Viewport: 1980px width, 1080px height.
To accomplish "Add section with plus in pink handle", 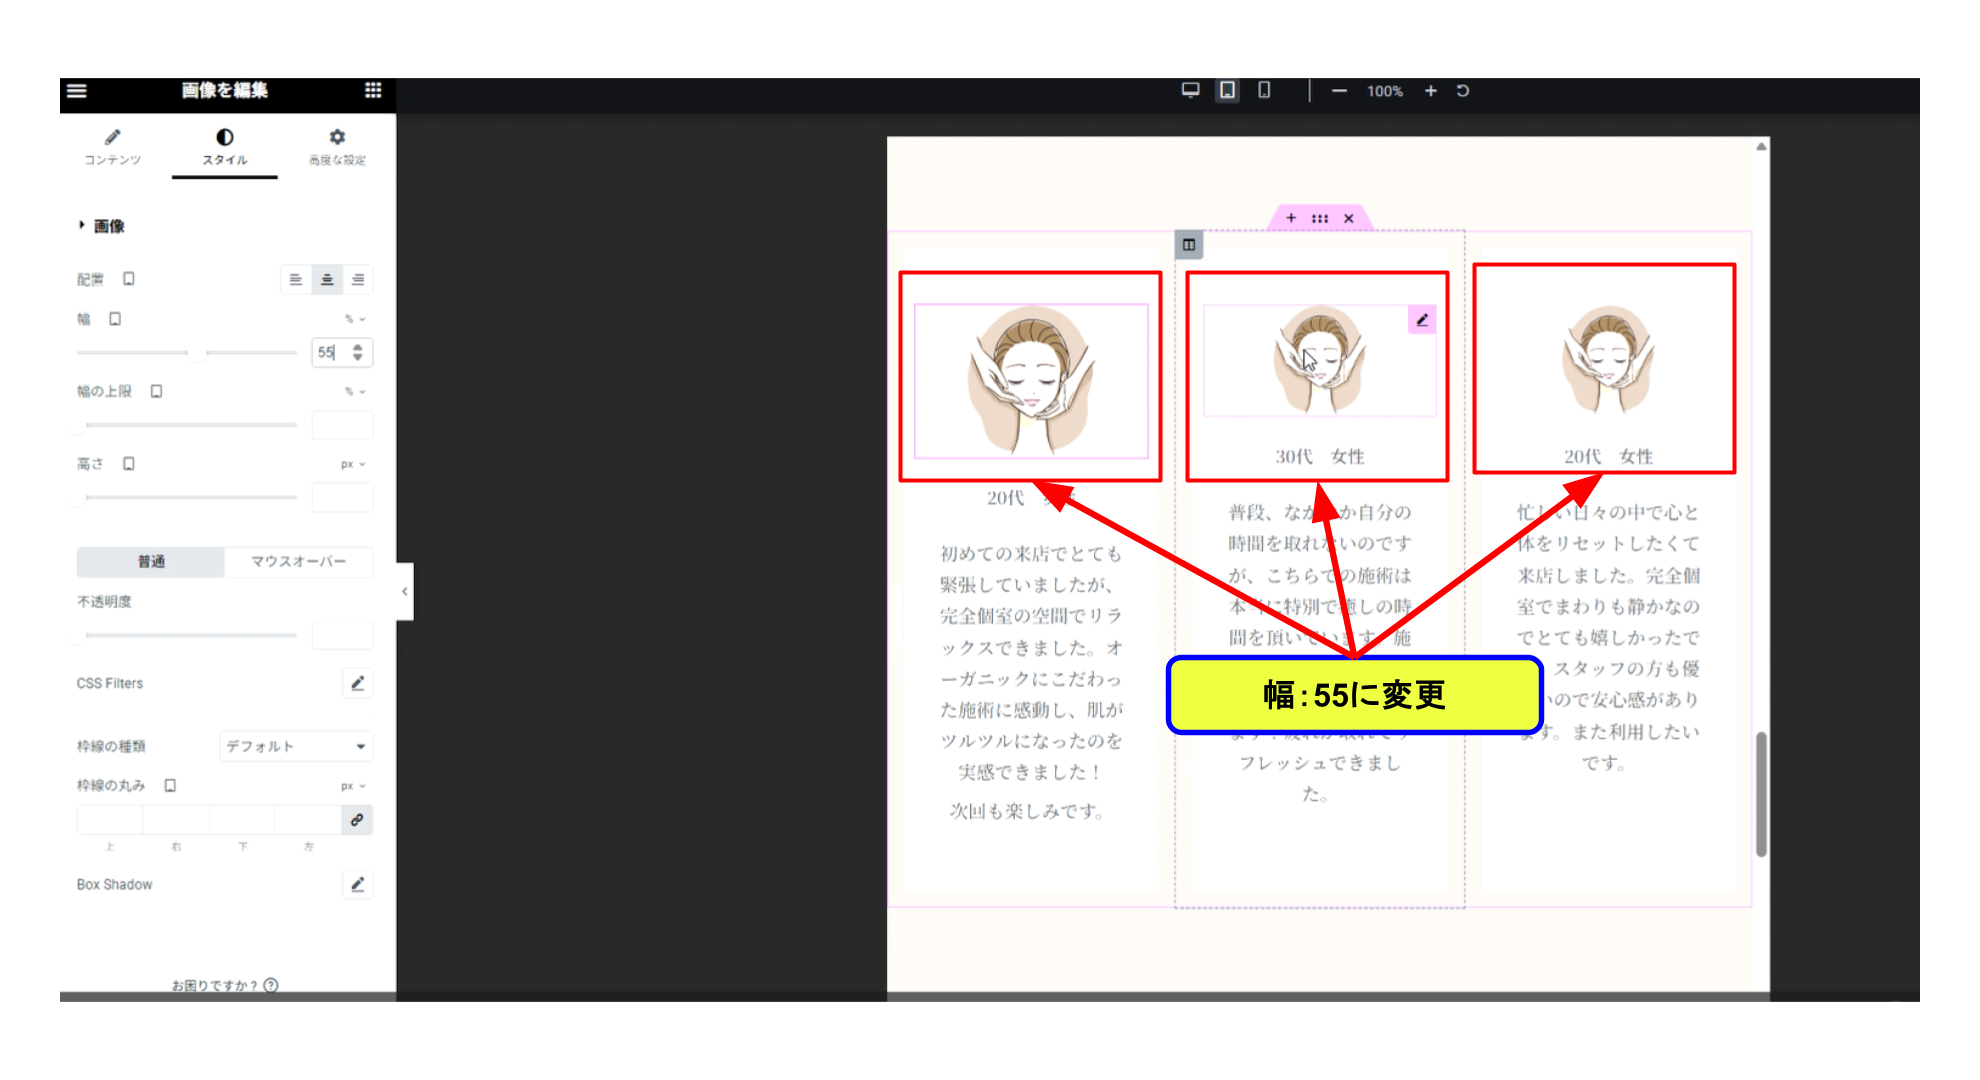I will click(1291, 218).
